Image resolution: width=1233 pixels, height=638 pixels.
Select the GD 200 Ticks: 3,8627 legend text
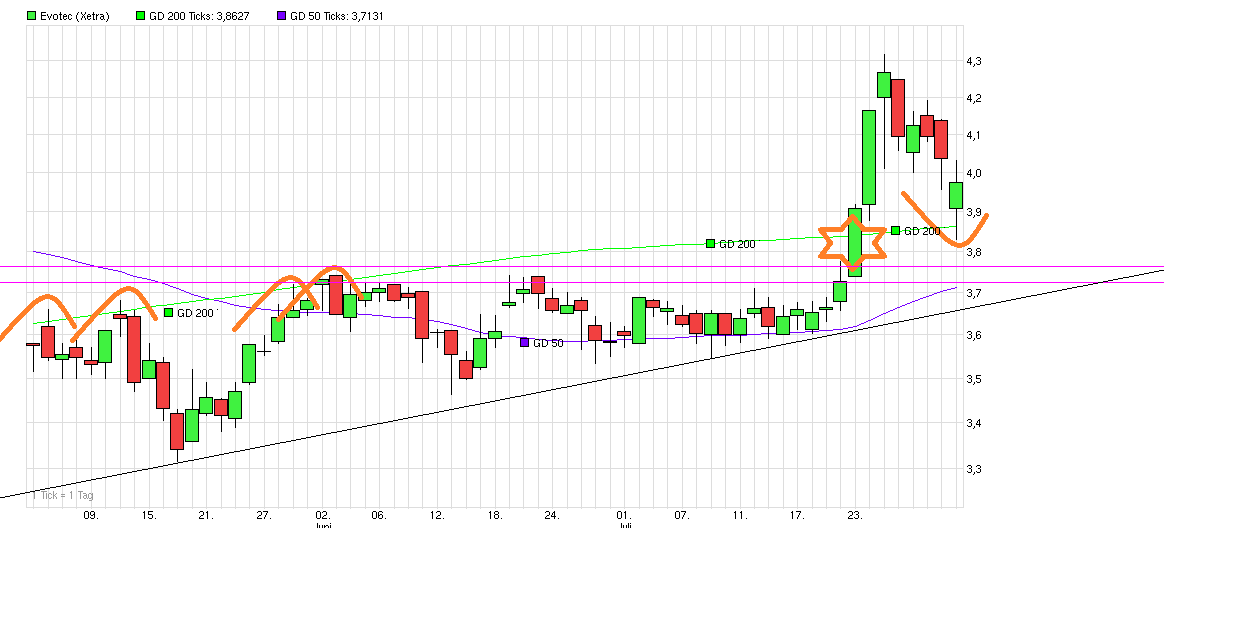(x=198, y=17)
